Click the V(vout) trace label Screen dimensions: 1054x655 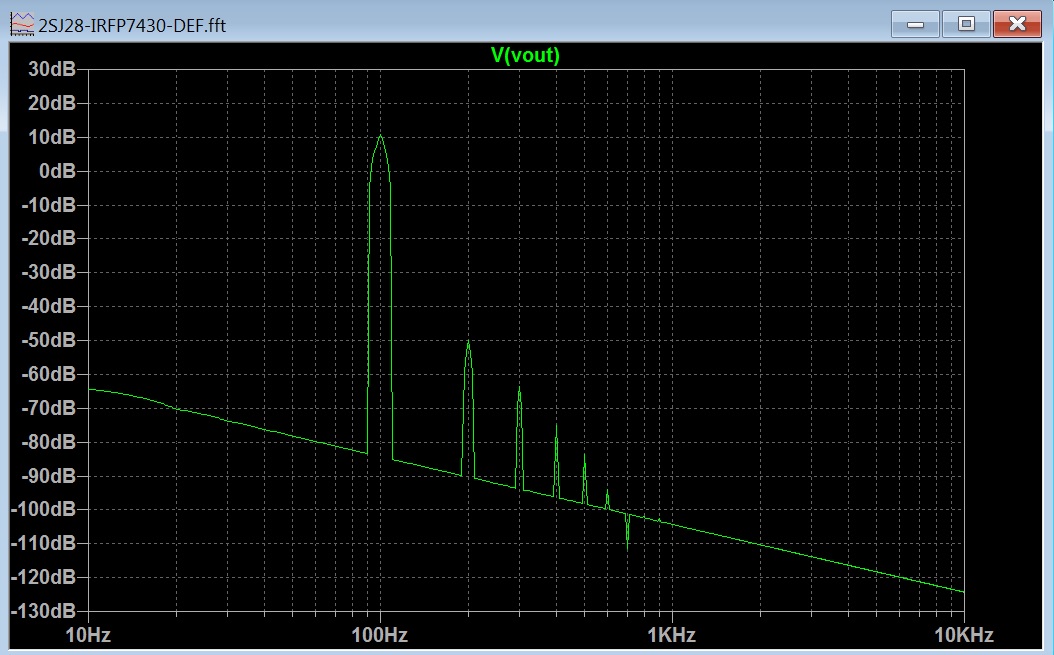[525, 55]
